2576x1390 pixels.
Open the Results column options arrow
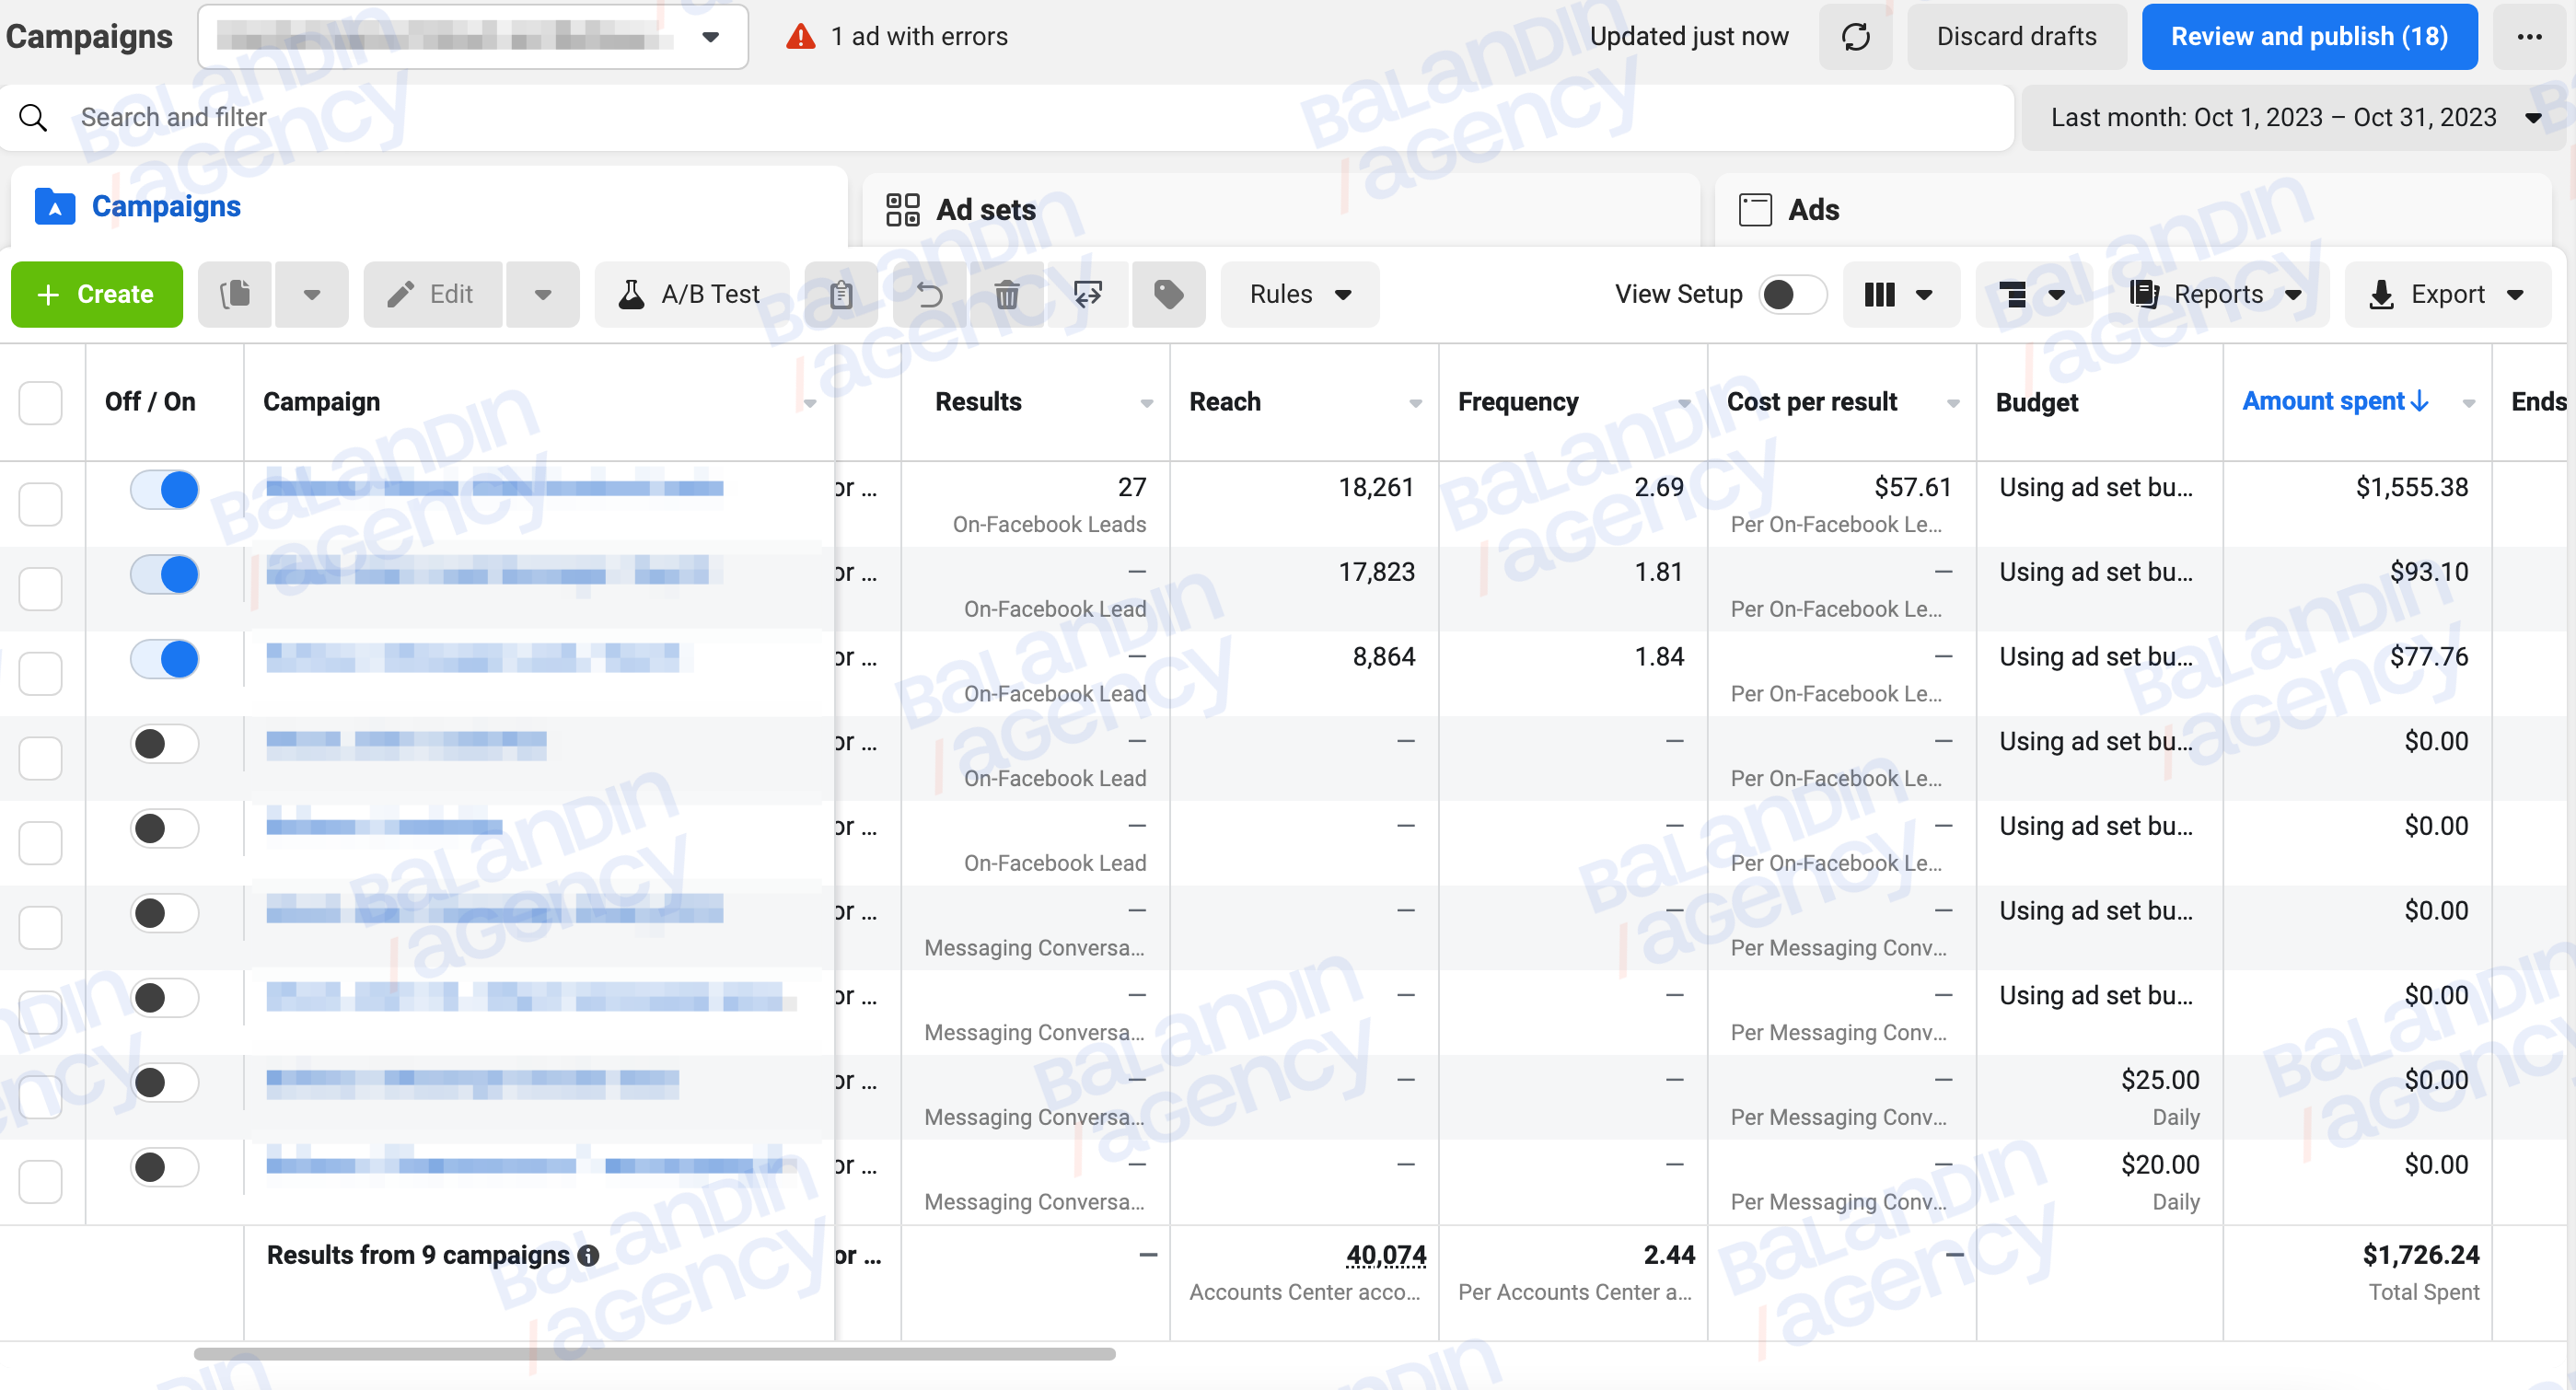pyautogui.click(x=1147, y=403)
